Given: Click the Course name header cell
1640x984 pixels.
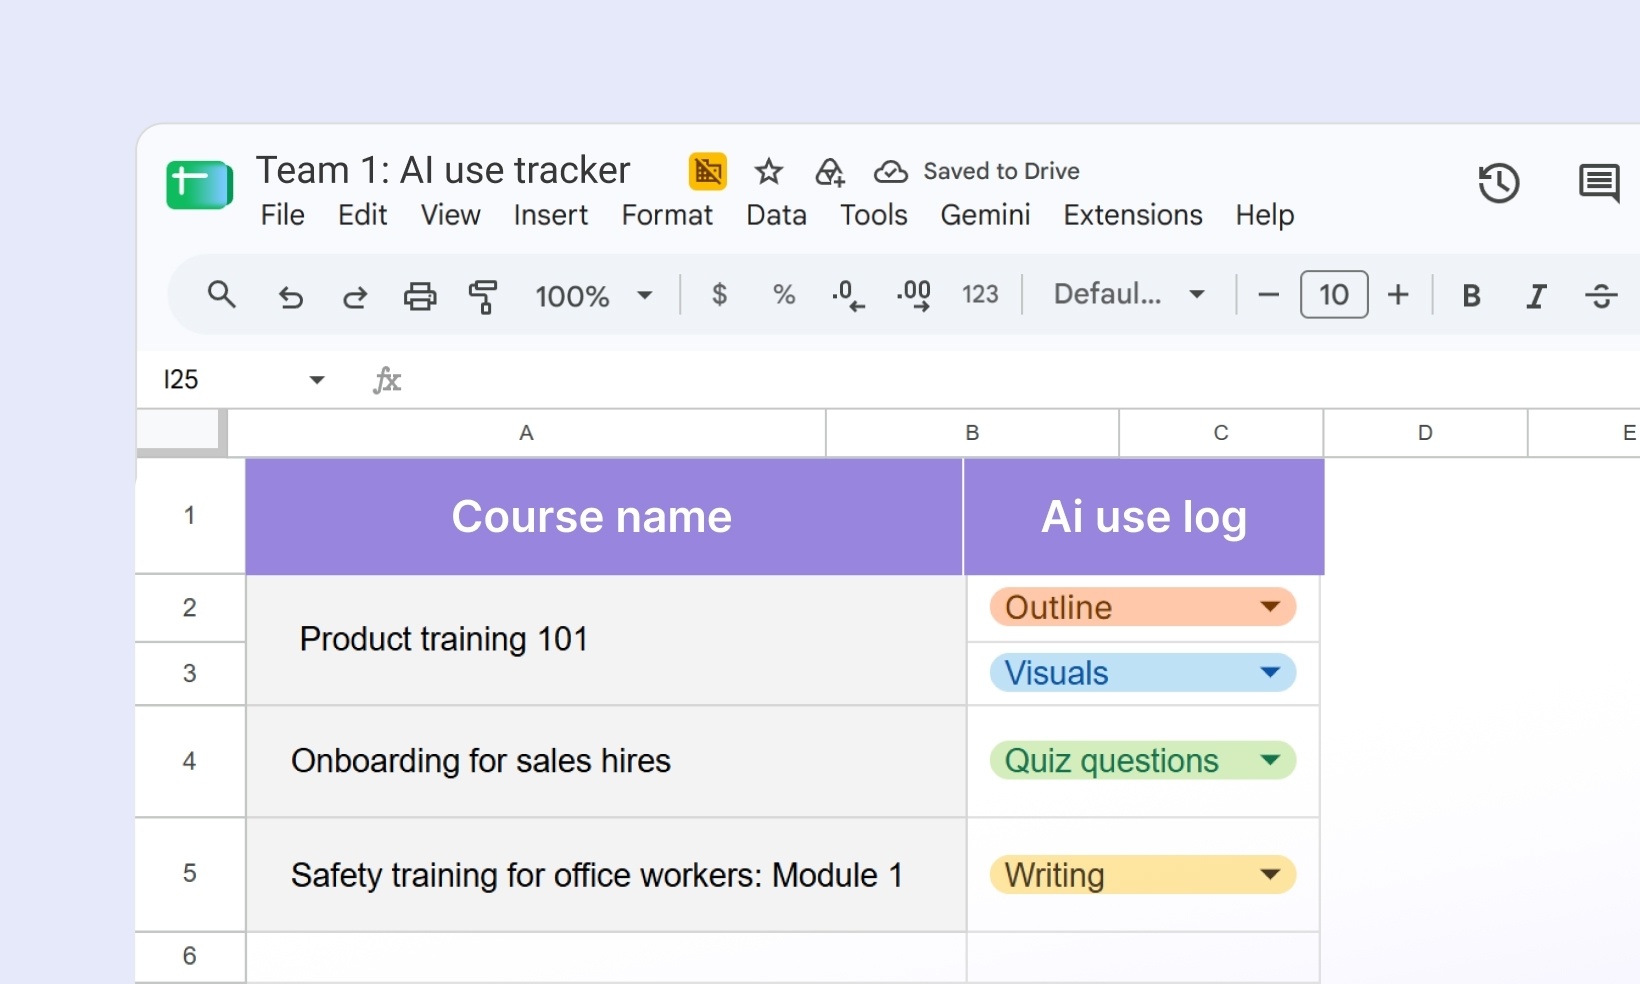Looking at the screenshot, I should [604, 517].
